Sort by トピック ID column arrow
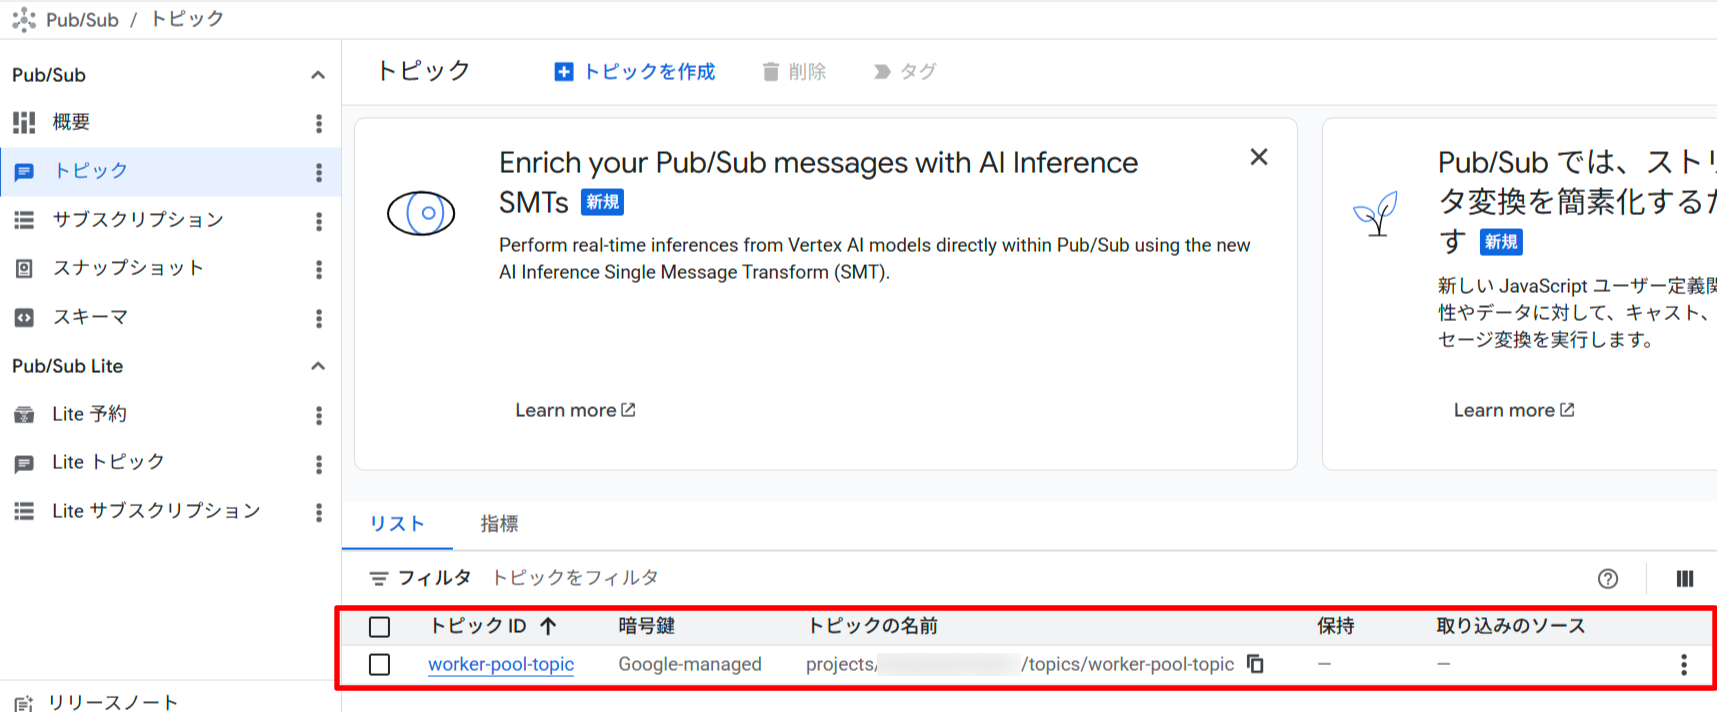 548,626
